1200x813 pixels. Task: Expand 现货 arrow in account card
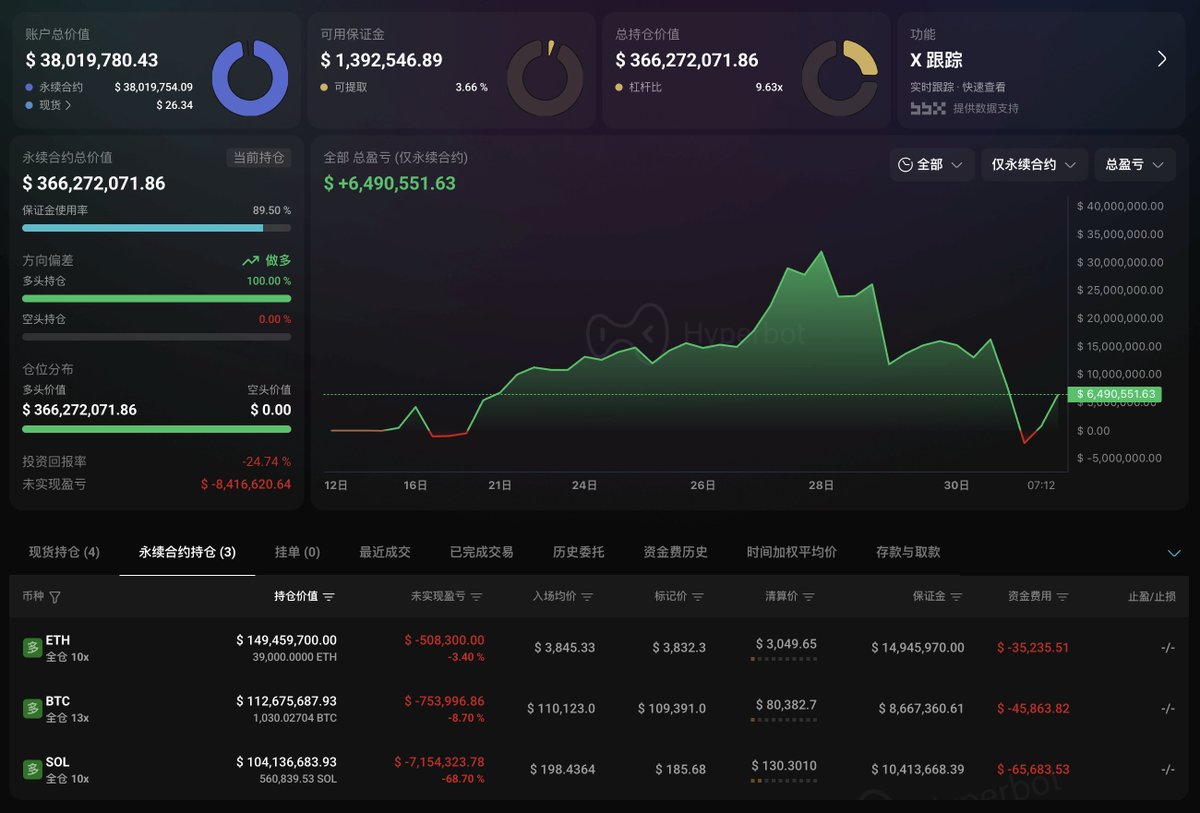point(70,105)
